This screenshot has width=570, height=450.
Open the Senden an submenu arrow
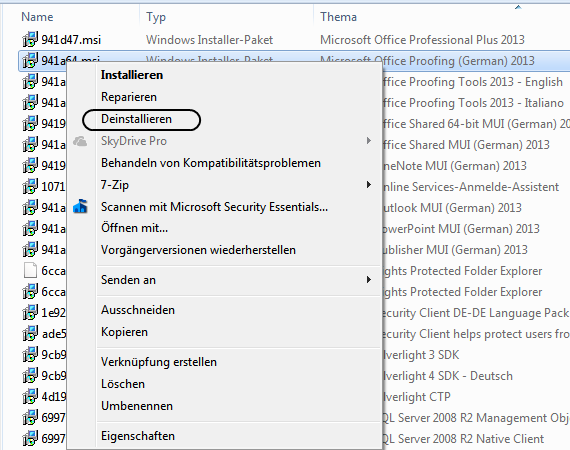click(369, 280)
